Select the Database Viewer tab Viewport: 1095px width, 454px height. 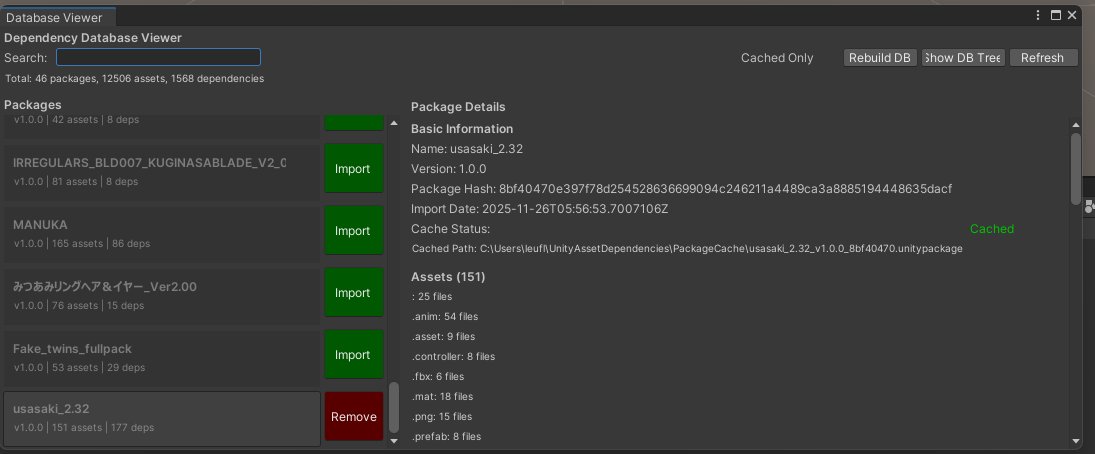[57, 17]
